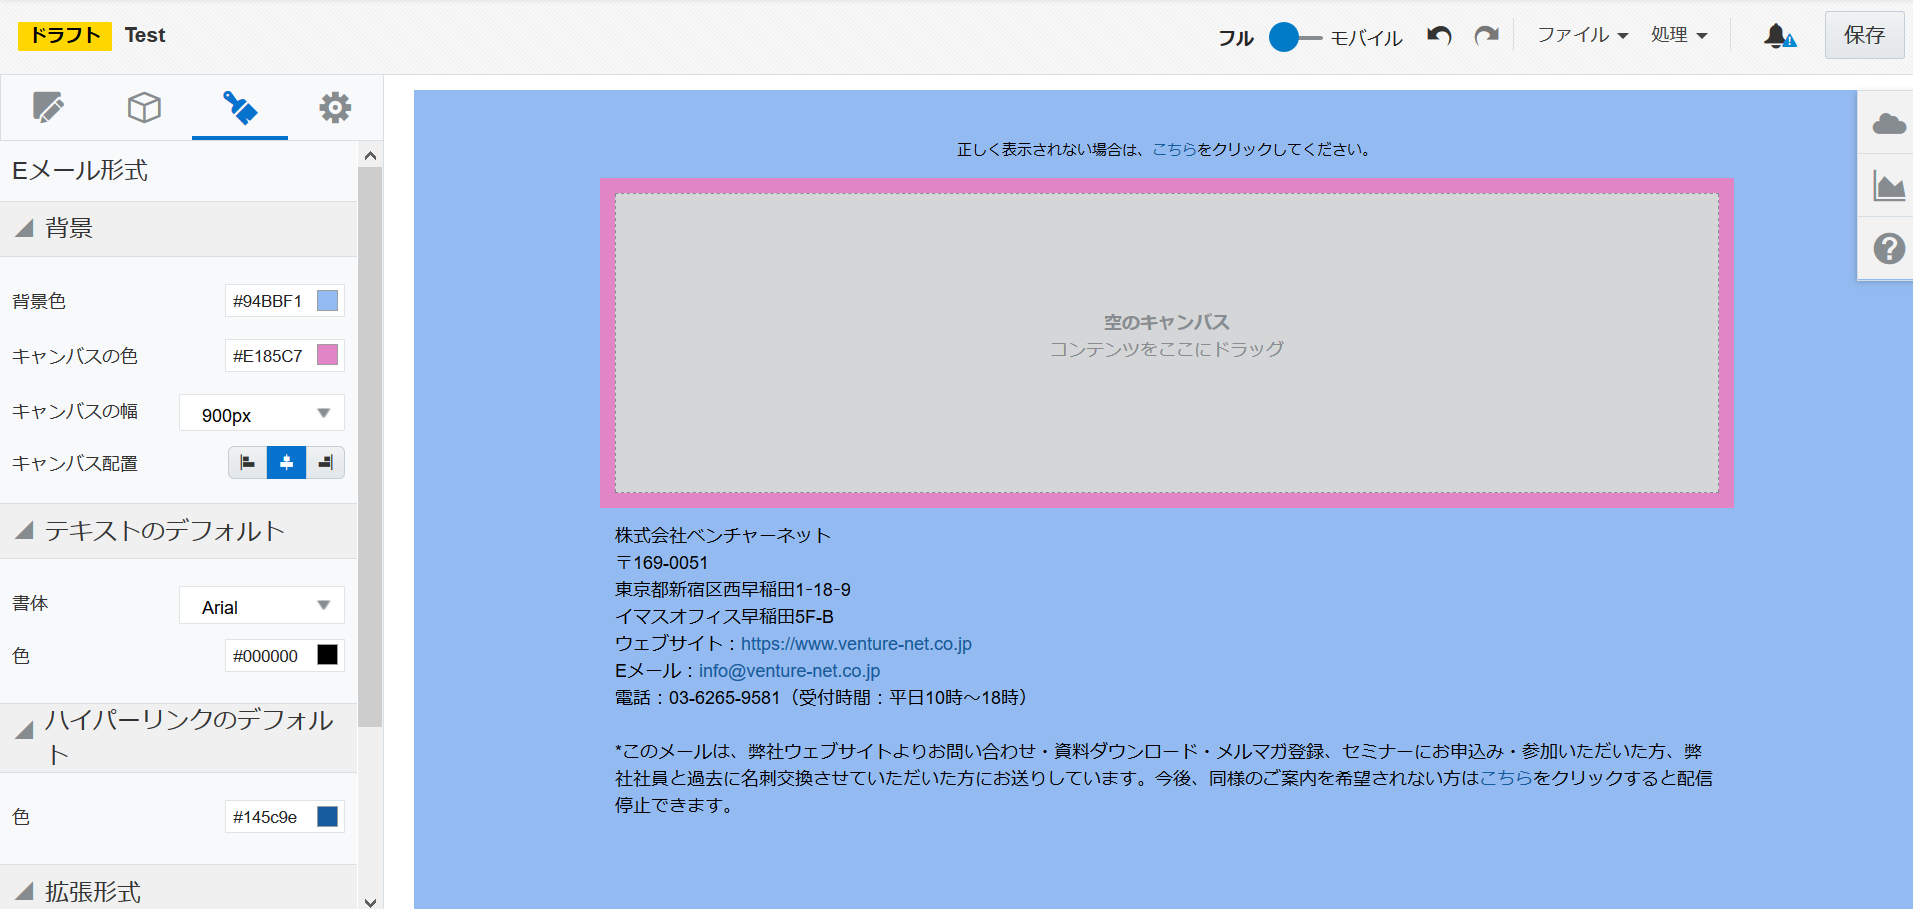
Task: Click the イマスオフィス早稲田5F-B line
Action: [x=724, y=617]
